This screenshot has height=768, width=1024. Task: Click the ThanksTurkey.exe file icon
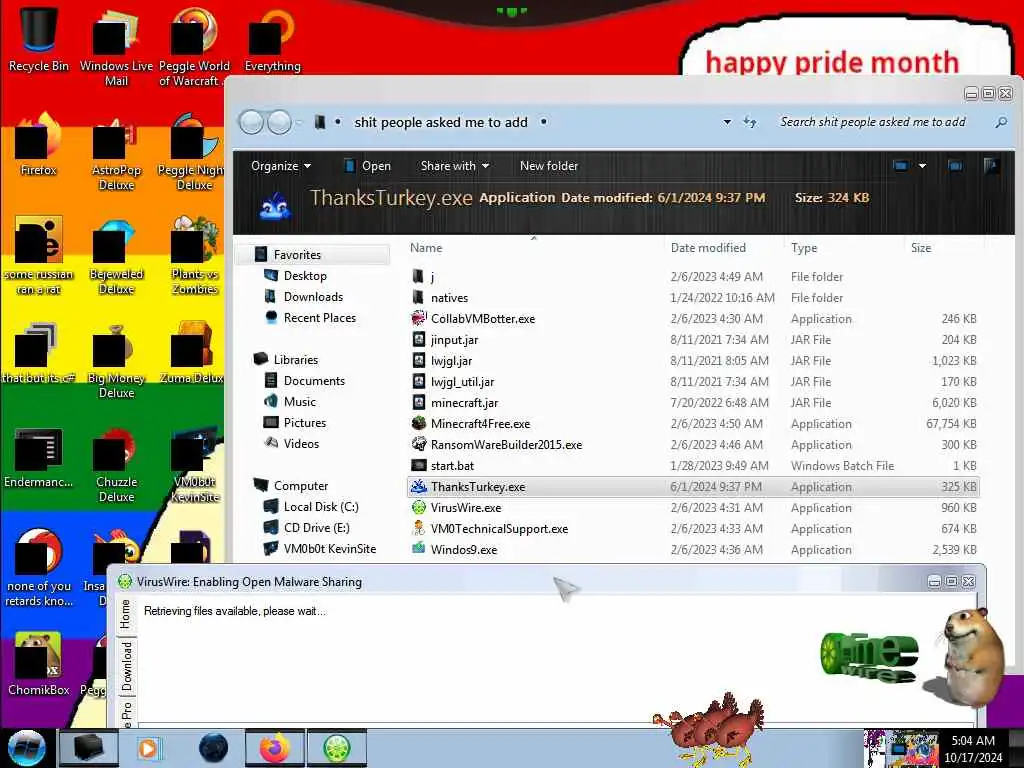tap(419, 487)
